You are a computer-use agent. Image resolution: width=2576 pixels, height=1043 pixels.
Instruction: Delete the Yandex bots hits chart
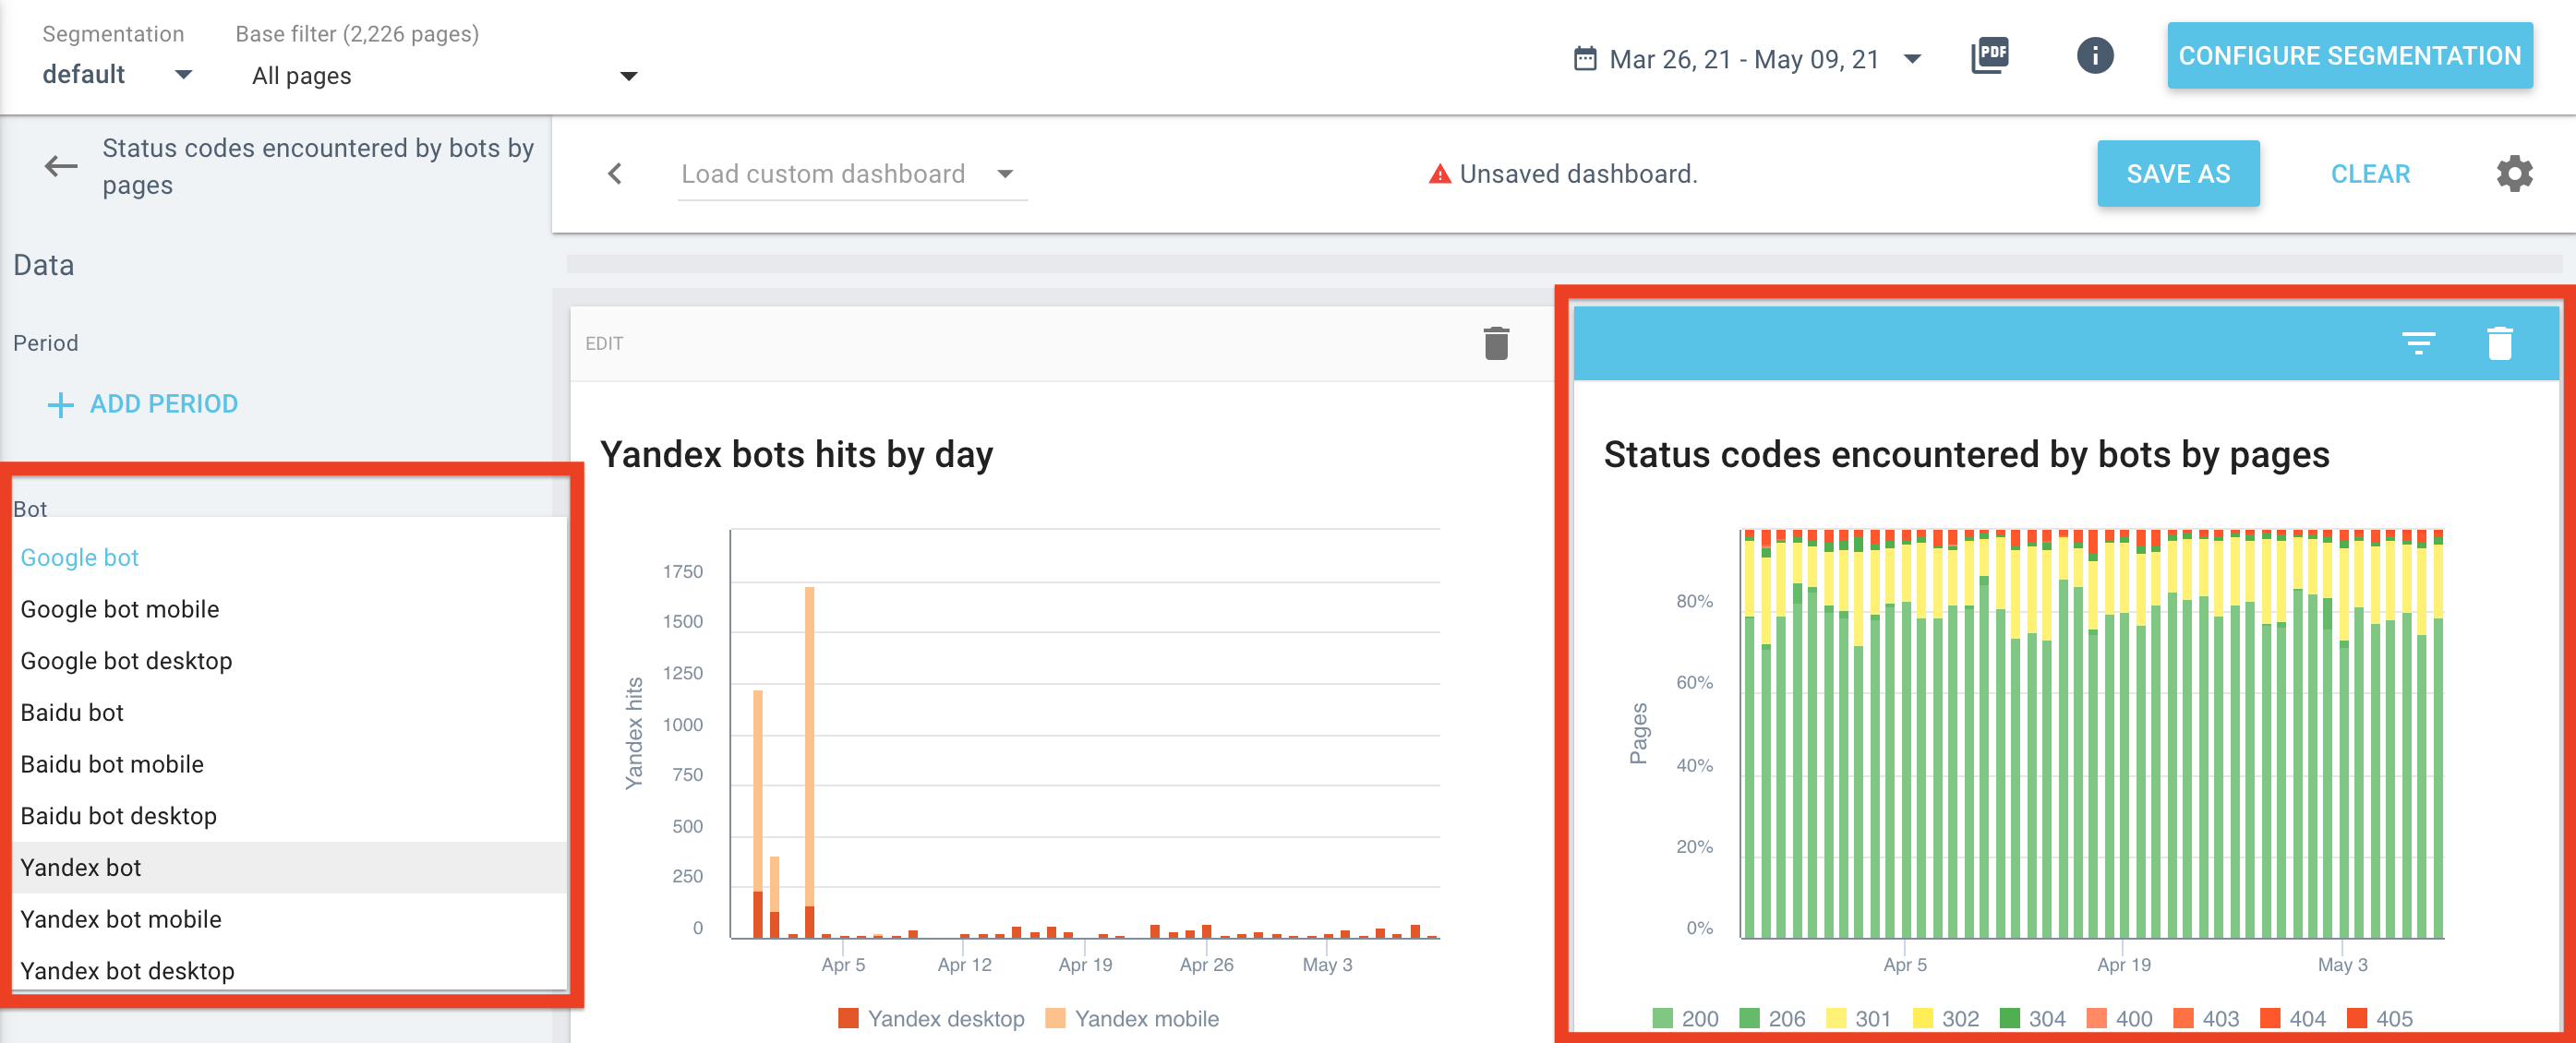point(1495,343)
